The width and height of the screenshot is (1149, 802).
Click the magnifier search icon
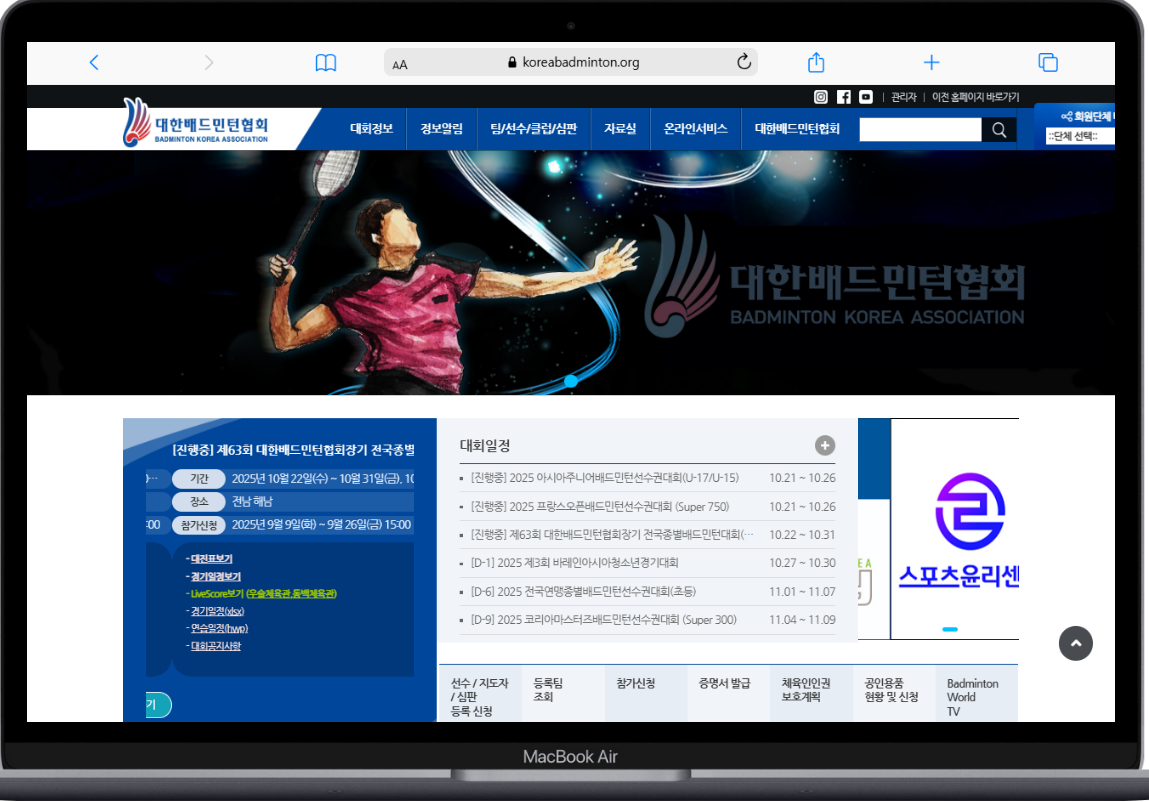tap(999, 130)
